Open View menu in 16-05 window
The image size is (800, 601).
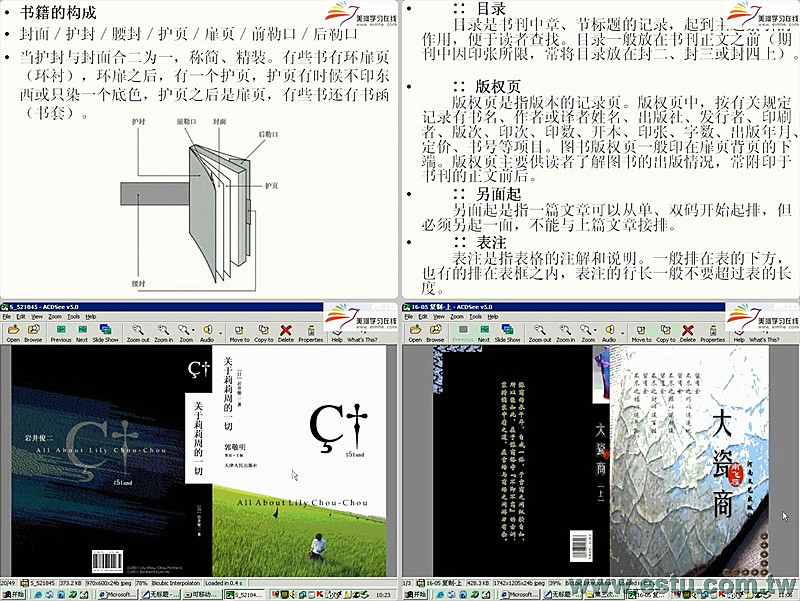pos(439,316)
